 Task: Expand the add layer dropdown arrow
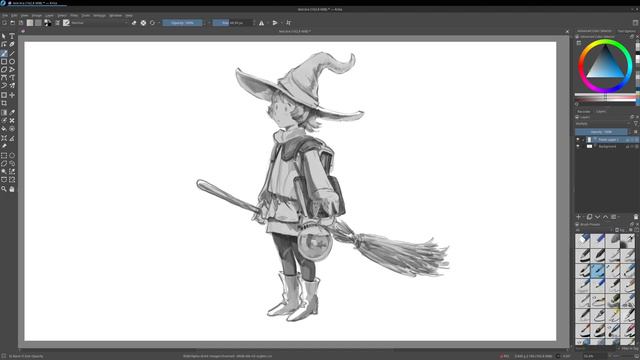click(x=583, y=217)
